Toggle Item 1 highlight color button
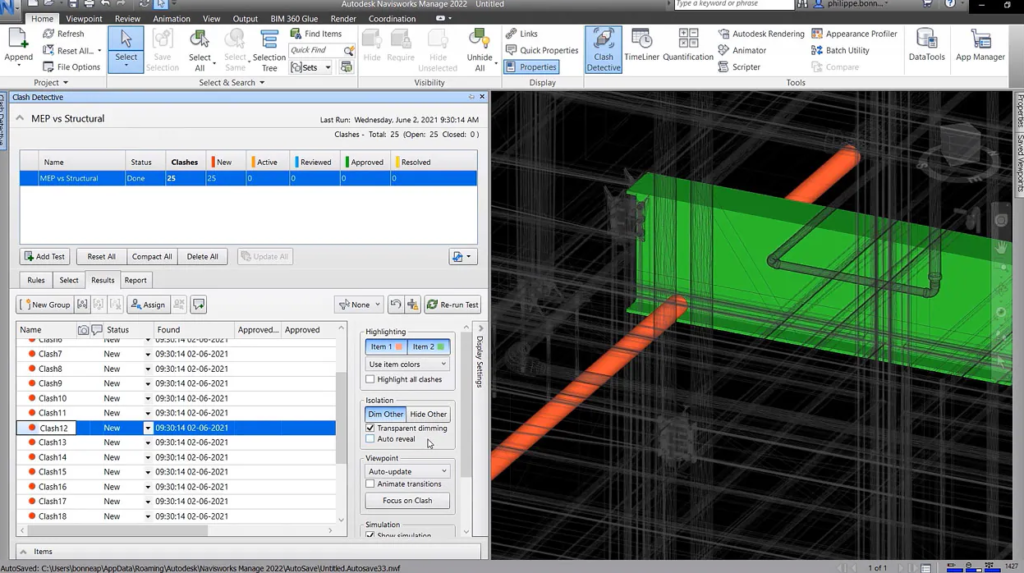 386,347
